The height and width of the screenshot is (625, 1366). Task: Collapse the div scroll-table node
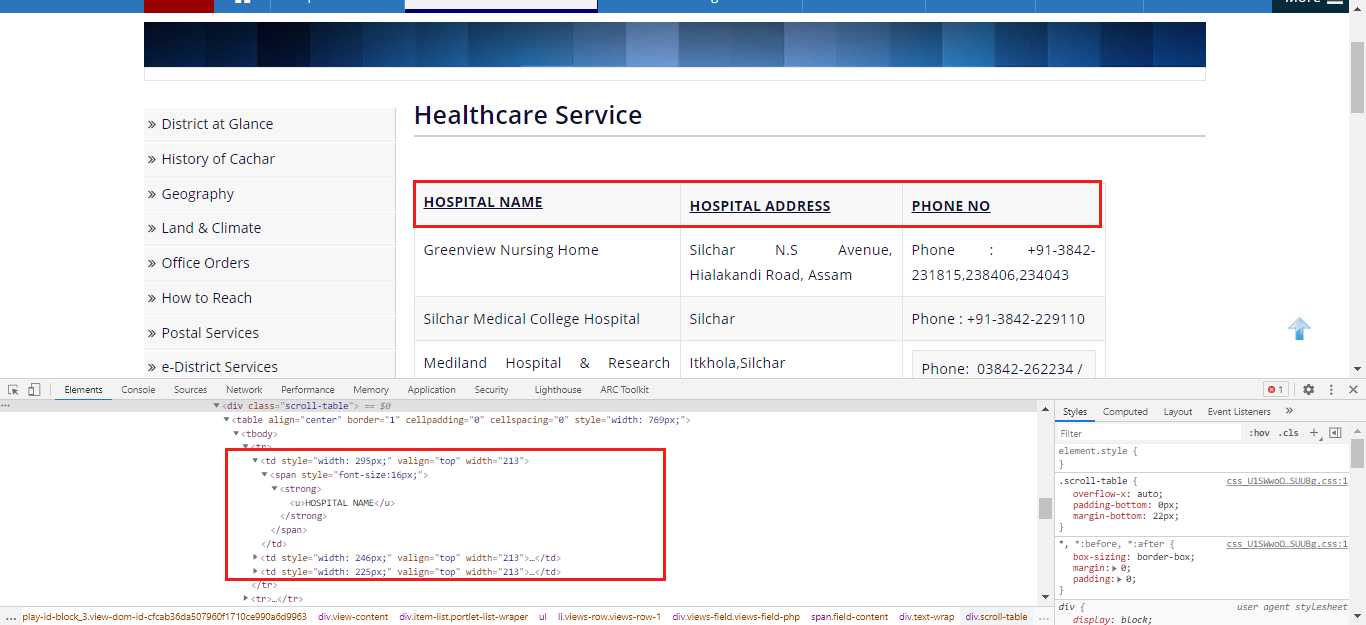pos(216,406)
